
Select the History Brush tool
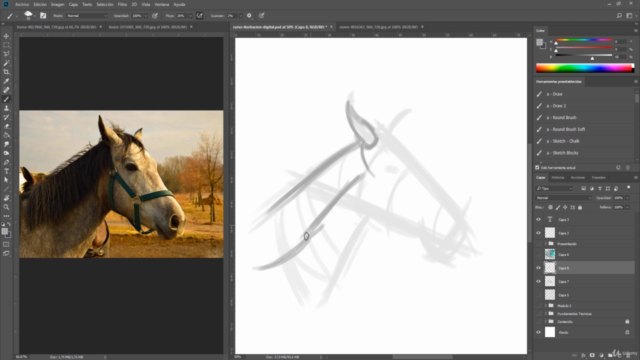(7, 117)
